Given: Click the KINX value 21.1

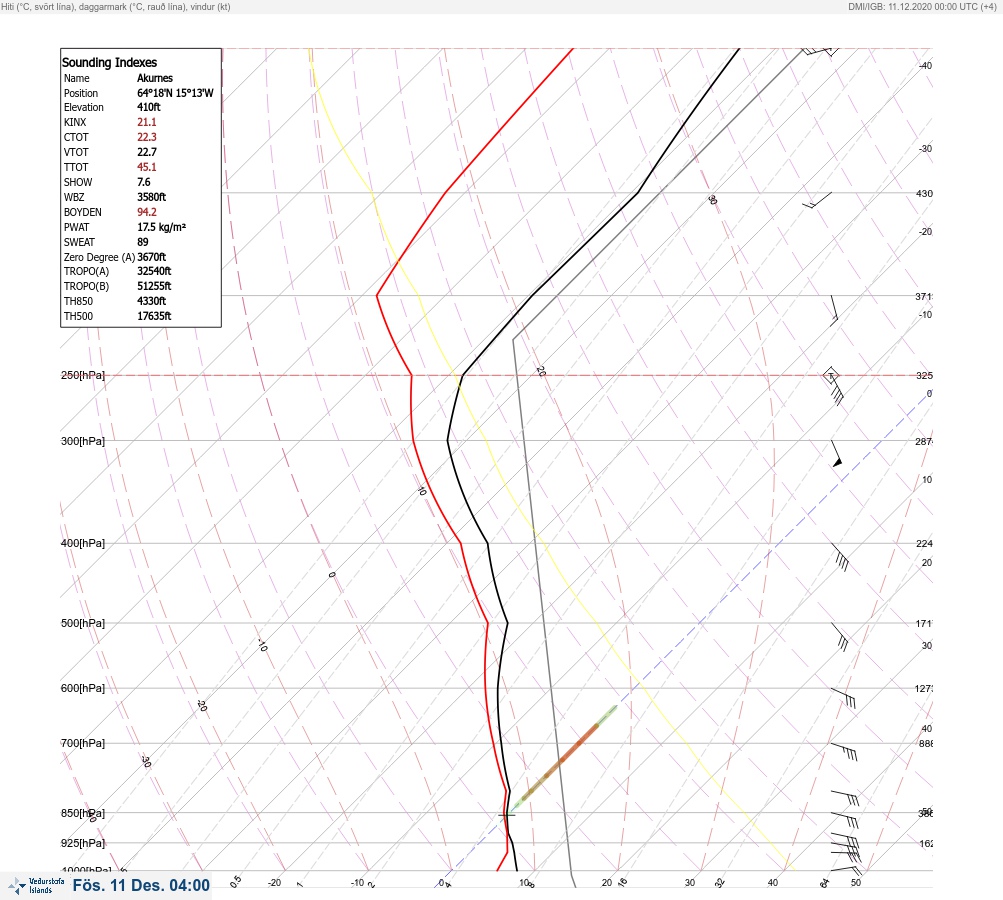Looking at the screenshot, I should 146,122.
